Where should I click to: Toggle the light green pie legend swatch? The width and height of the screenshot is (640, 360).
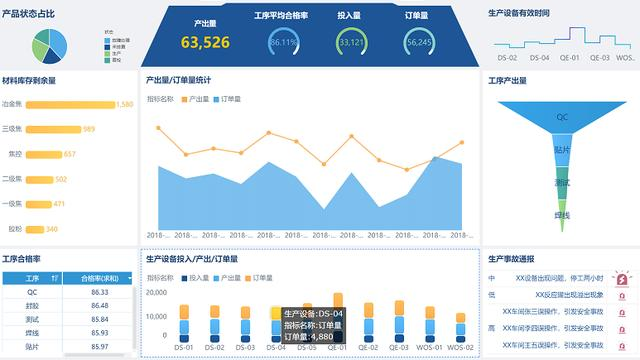[107, 53]
